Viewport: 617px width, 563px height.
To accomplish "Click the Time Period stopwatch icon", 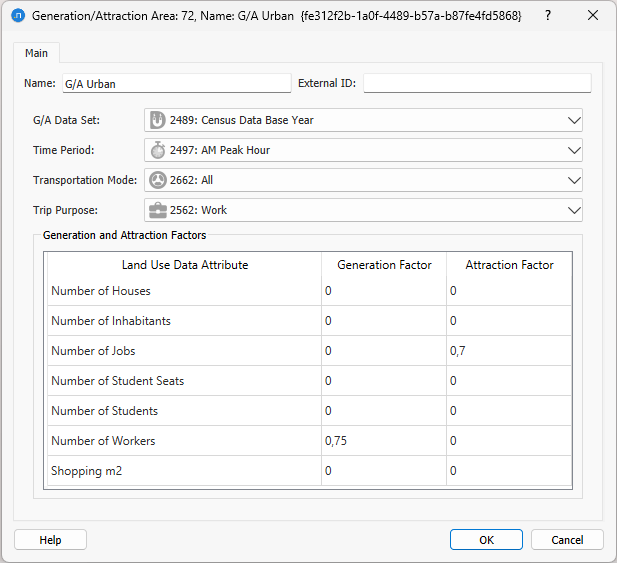I will pyautogui.click(x=158, y=150).
